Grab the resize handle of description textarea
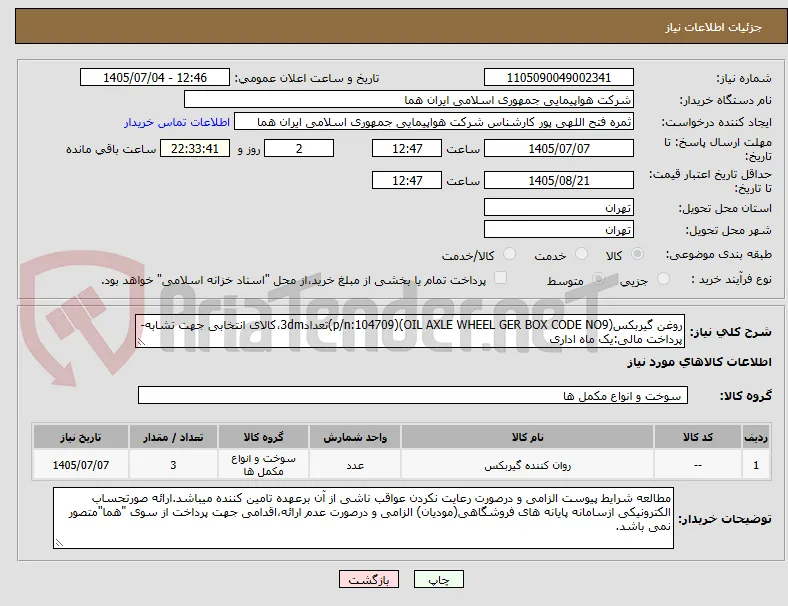Image resolution: width=788 pixels, height=606 pixels. tap(141, 342)
